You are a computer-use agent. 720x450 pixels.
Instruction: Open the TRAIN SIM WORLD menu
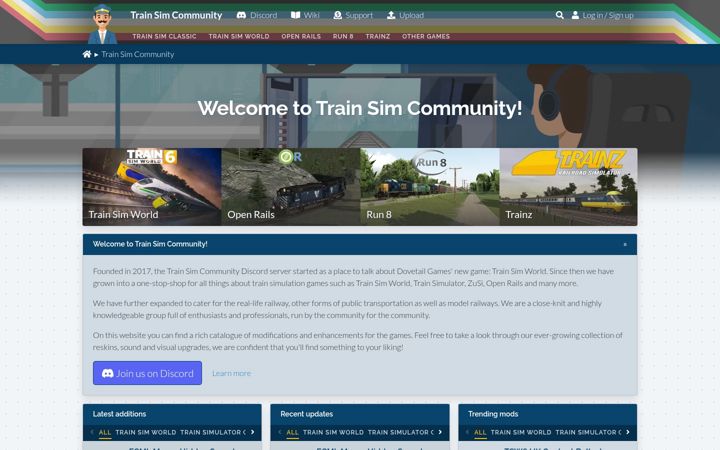tap(239, 36)
